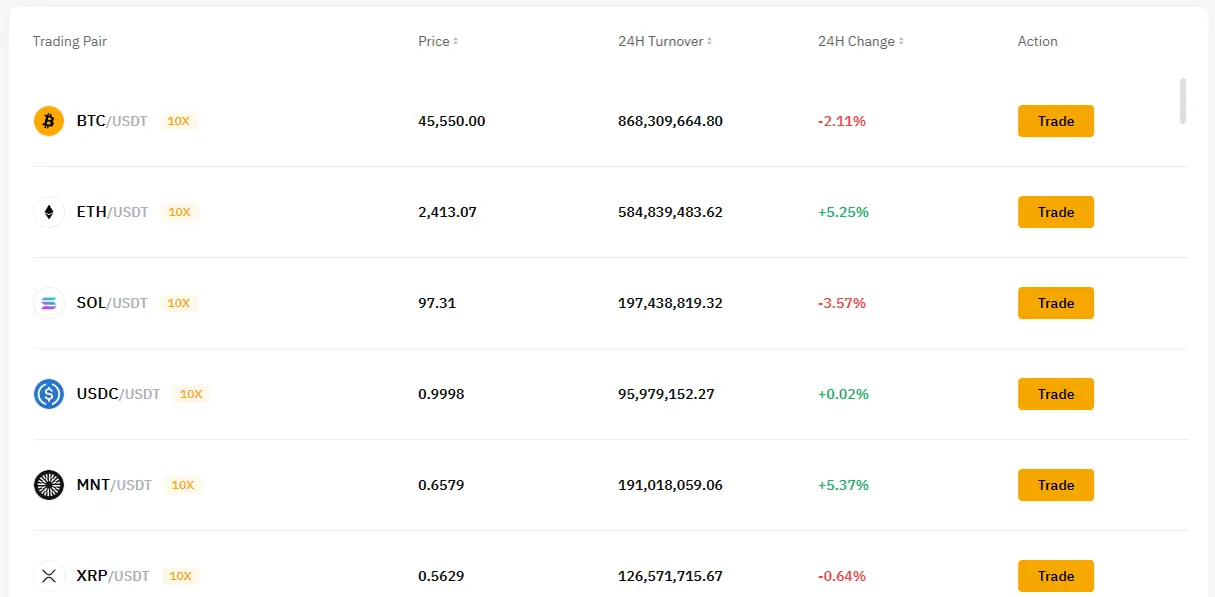Open the MNT/USDT pair name

tap(114, 485)
